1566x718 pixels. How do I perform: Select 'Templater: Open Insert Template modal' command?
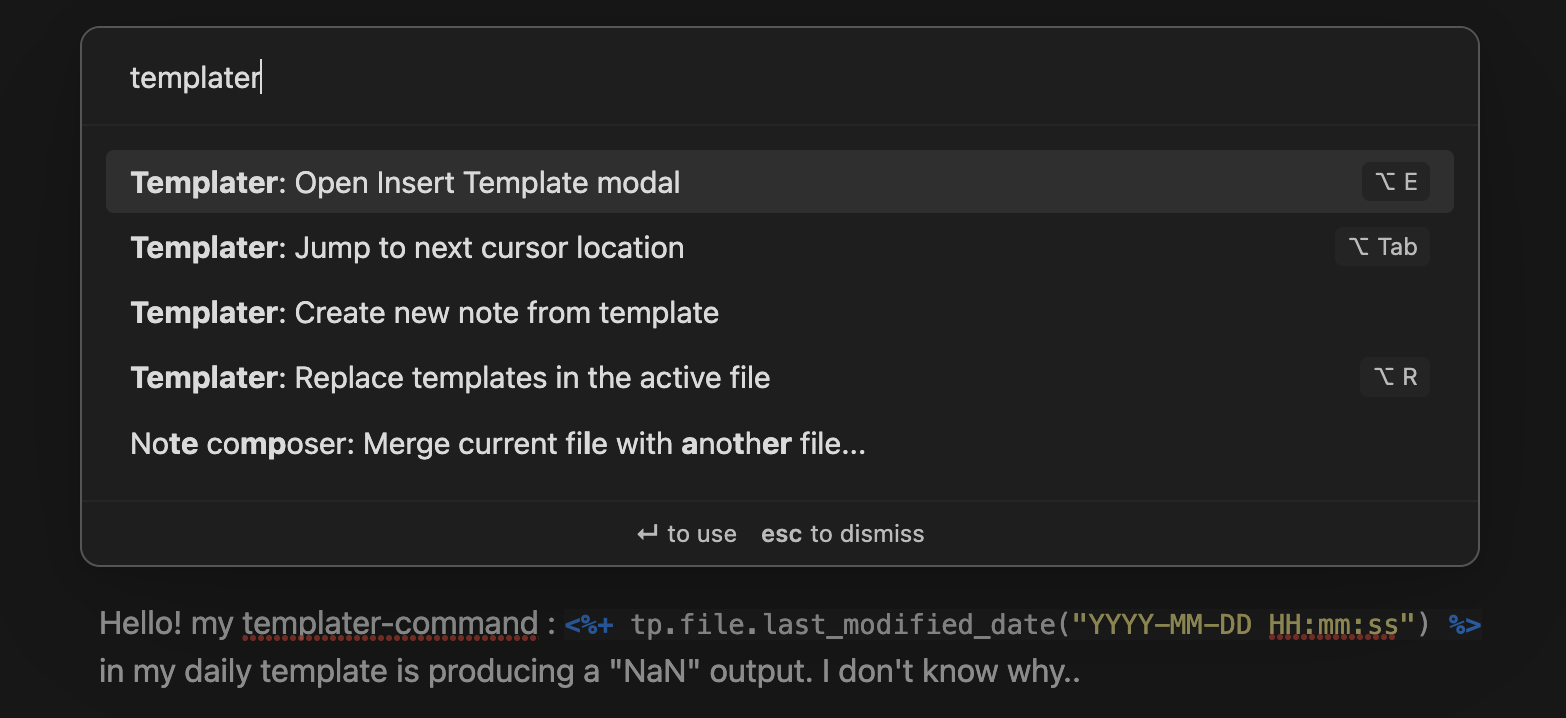pyautogui.click(x=405, y=182)
